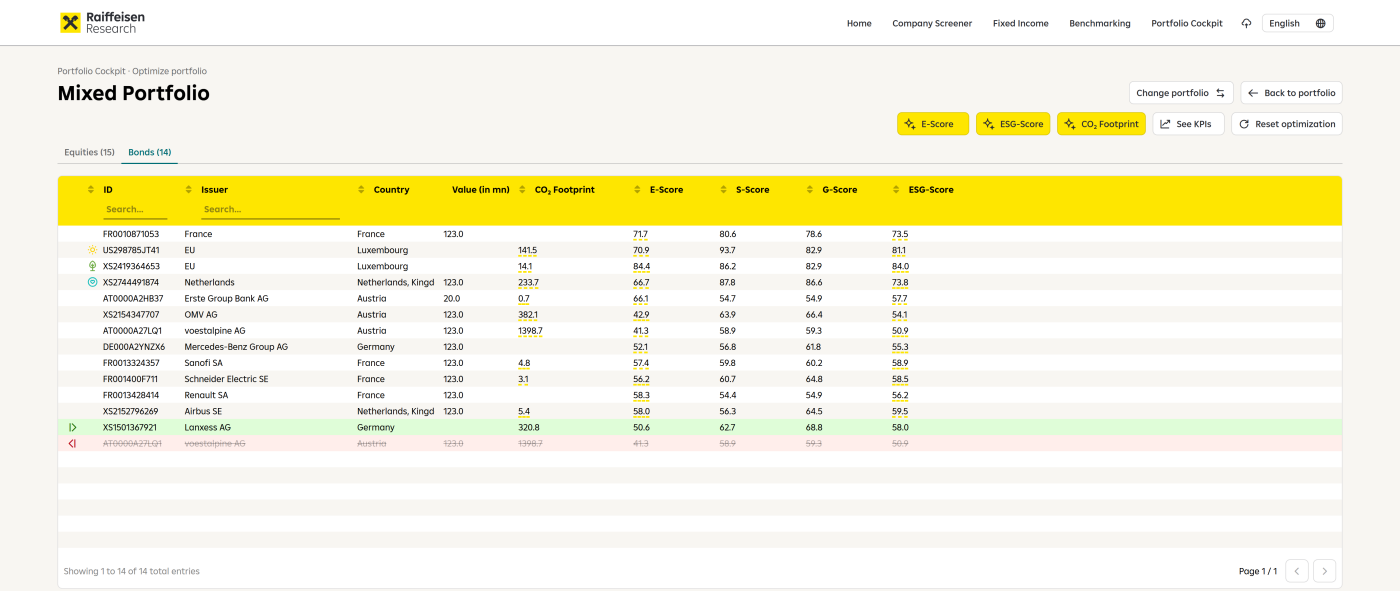Go to the next table page

1324,571
